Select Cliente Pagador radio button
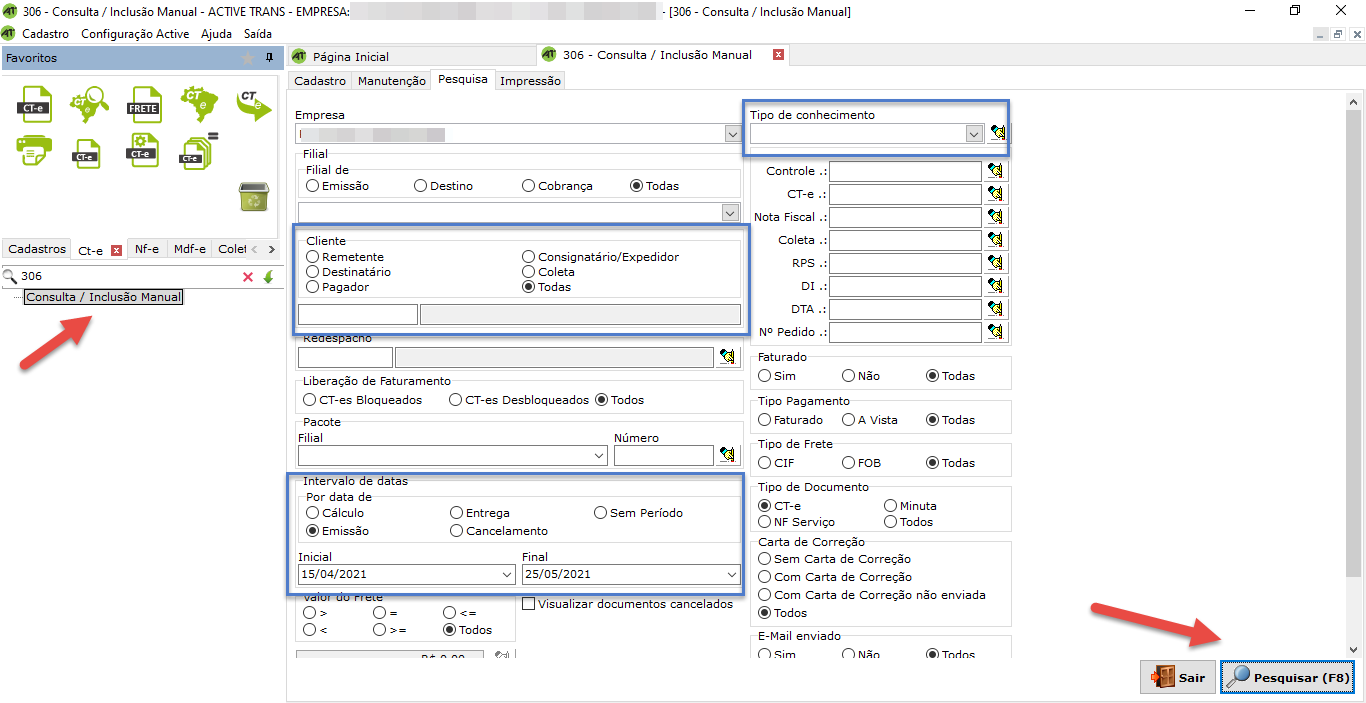The height and width of the screenshot is (703, 1366). coord(313,287)
